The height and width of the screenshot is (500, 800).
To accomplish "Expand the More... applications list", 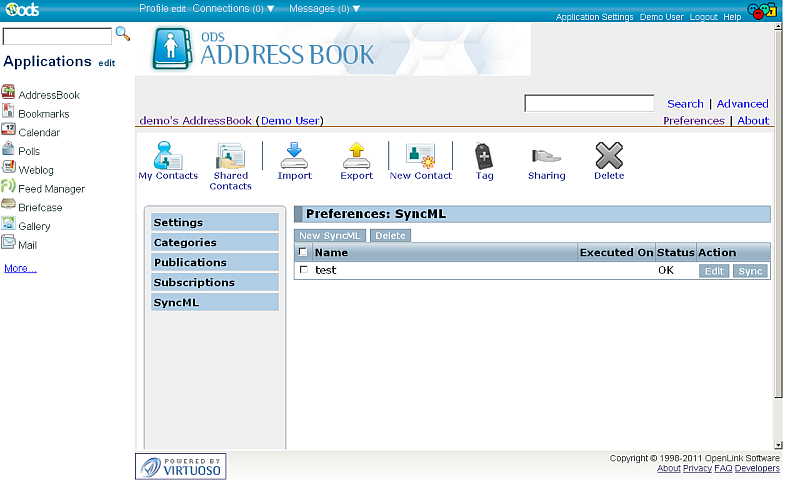I will pos(20,268).
